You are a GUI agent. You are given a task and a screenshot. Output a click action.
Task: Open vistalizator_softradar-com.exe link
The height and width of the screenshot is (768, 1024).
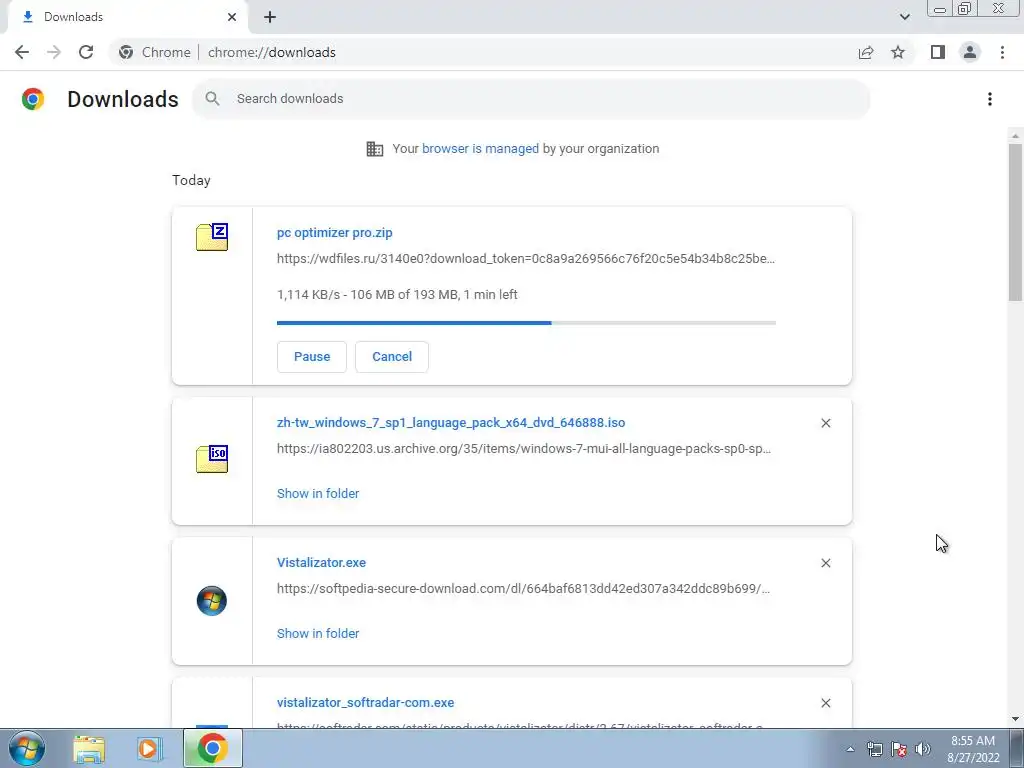coord(365,703)
